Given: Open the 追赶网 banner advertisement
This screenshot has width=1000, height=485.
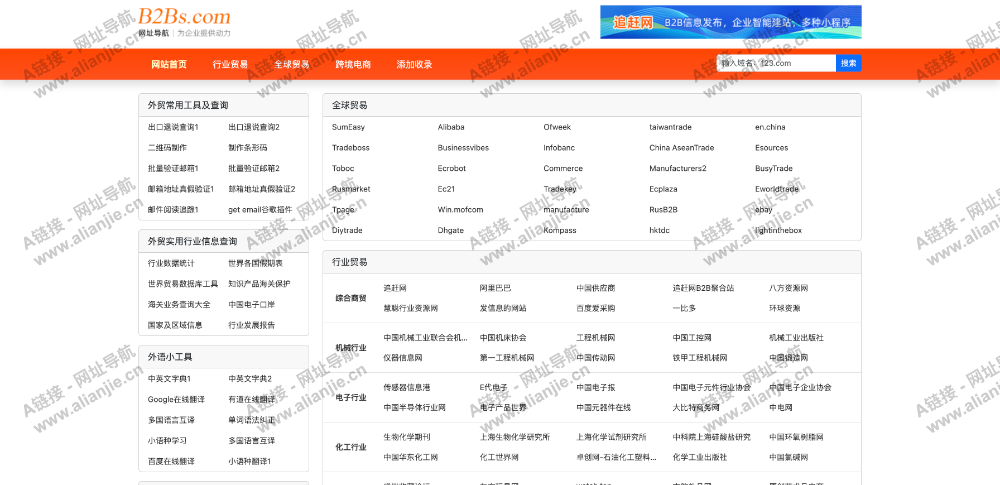Looking at the screenshot, I should coord(730,22).
